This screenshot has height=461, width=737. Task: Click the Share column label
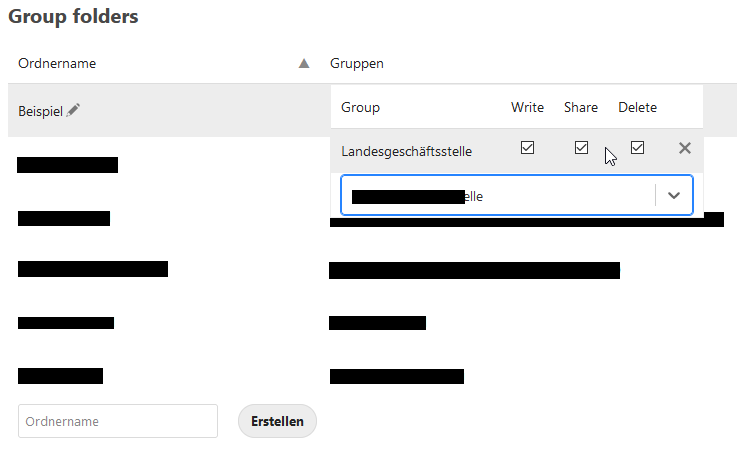pos(580,107)
